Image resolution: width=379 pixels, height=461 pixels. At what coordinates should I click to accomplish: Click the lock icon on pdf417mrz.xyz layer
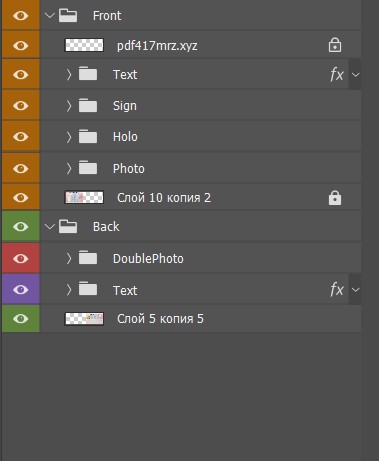pyautogui.click(x=335, y=45)
